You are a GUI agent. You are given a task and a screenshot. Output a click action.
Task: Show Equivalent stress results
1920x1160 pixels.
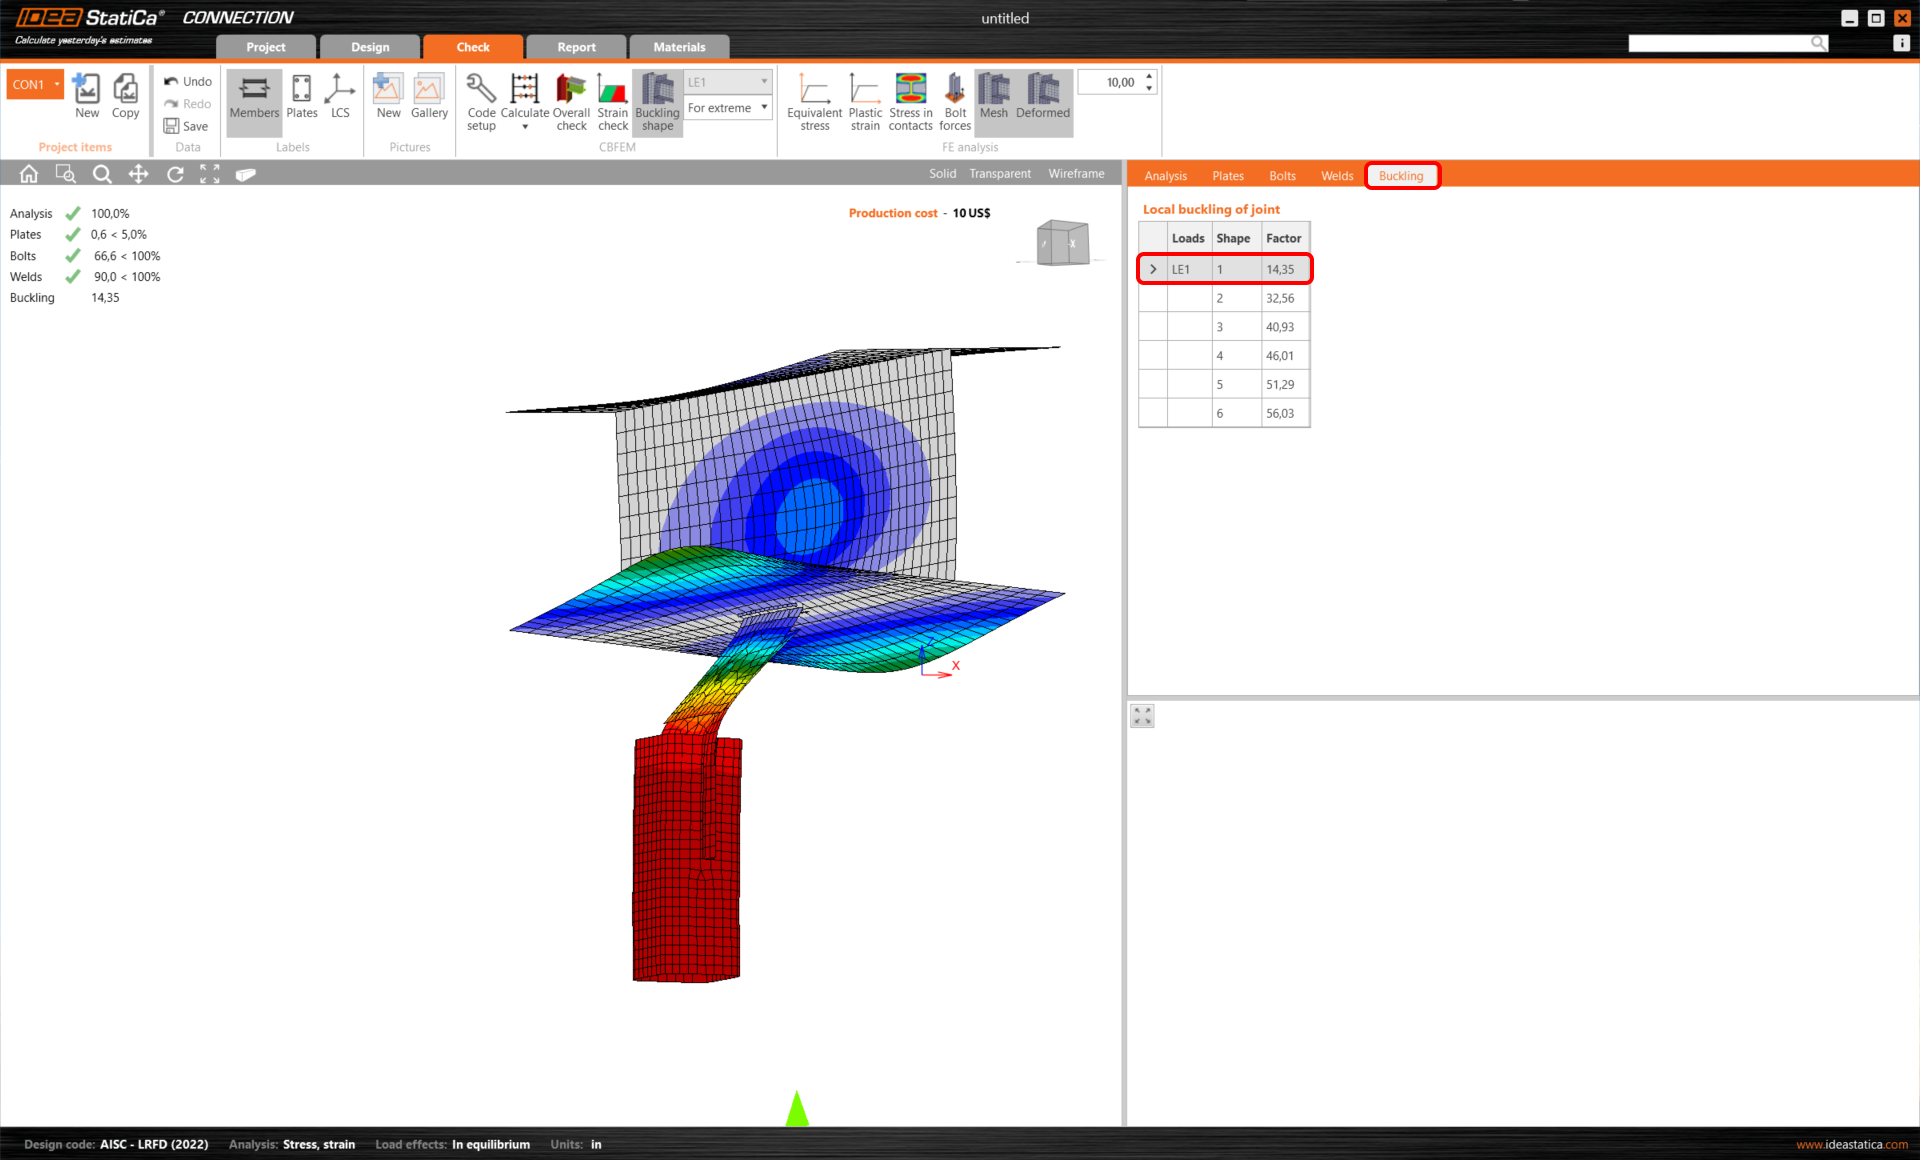(814, 100)
